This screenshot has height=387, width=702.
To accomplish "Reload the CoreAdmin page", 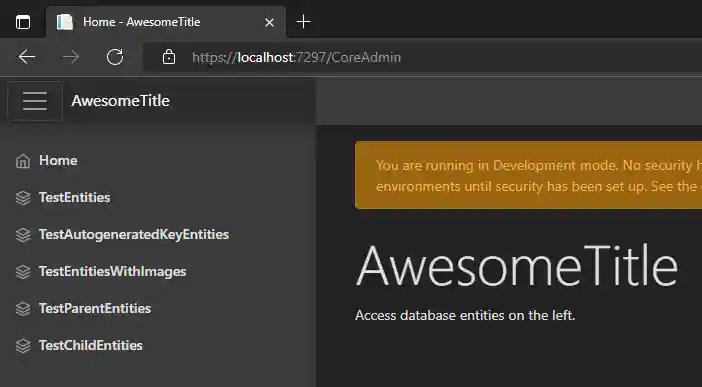I will pyautogui.click(x=115, y=57).
